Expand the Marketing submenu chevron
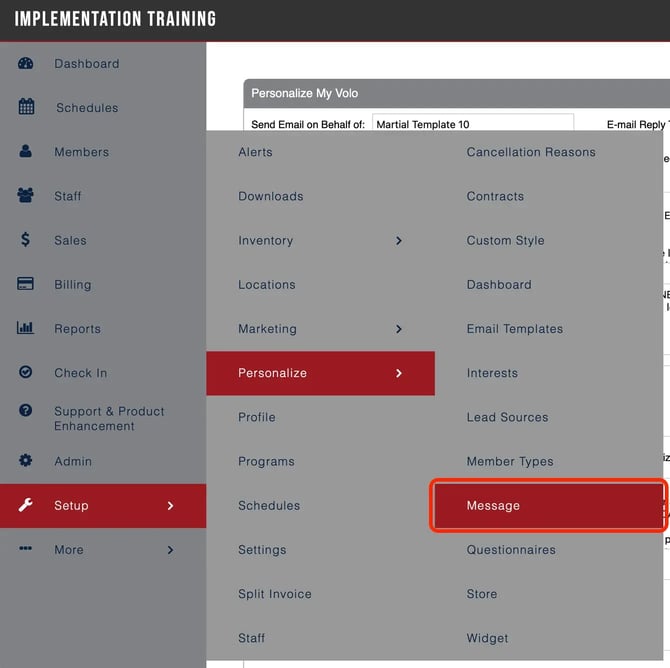This screenshot has height=668, width=670. (x=399, y=329)
